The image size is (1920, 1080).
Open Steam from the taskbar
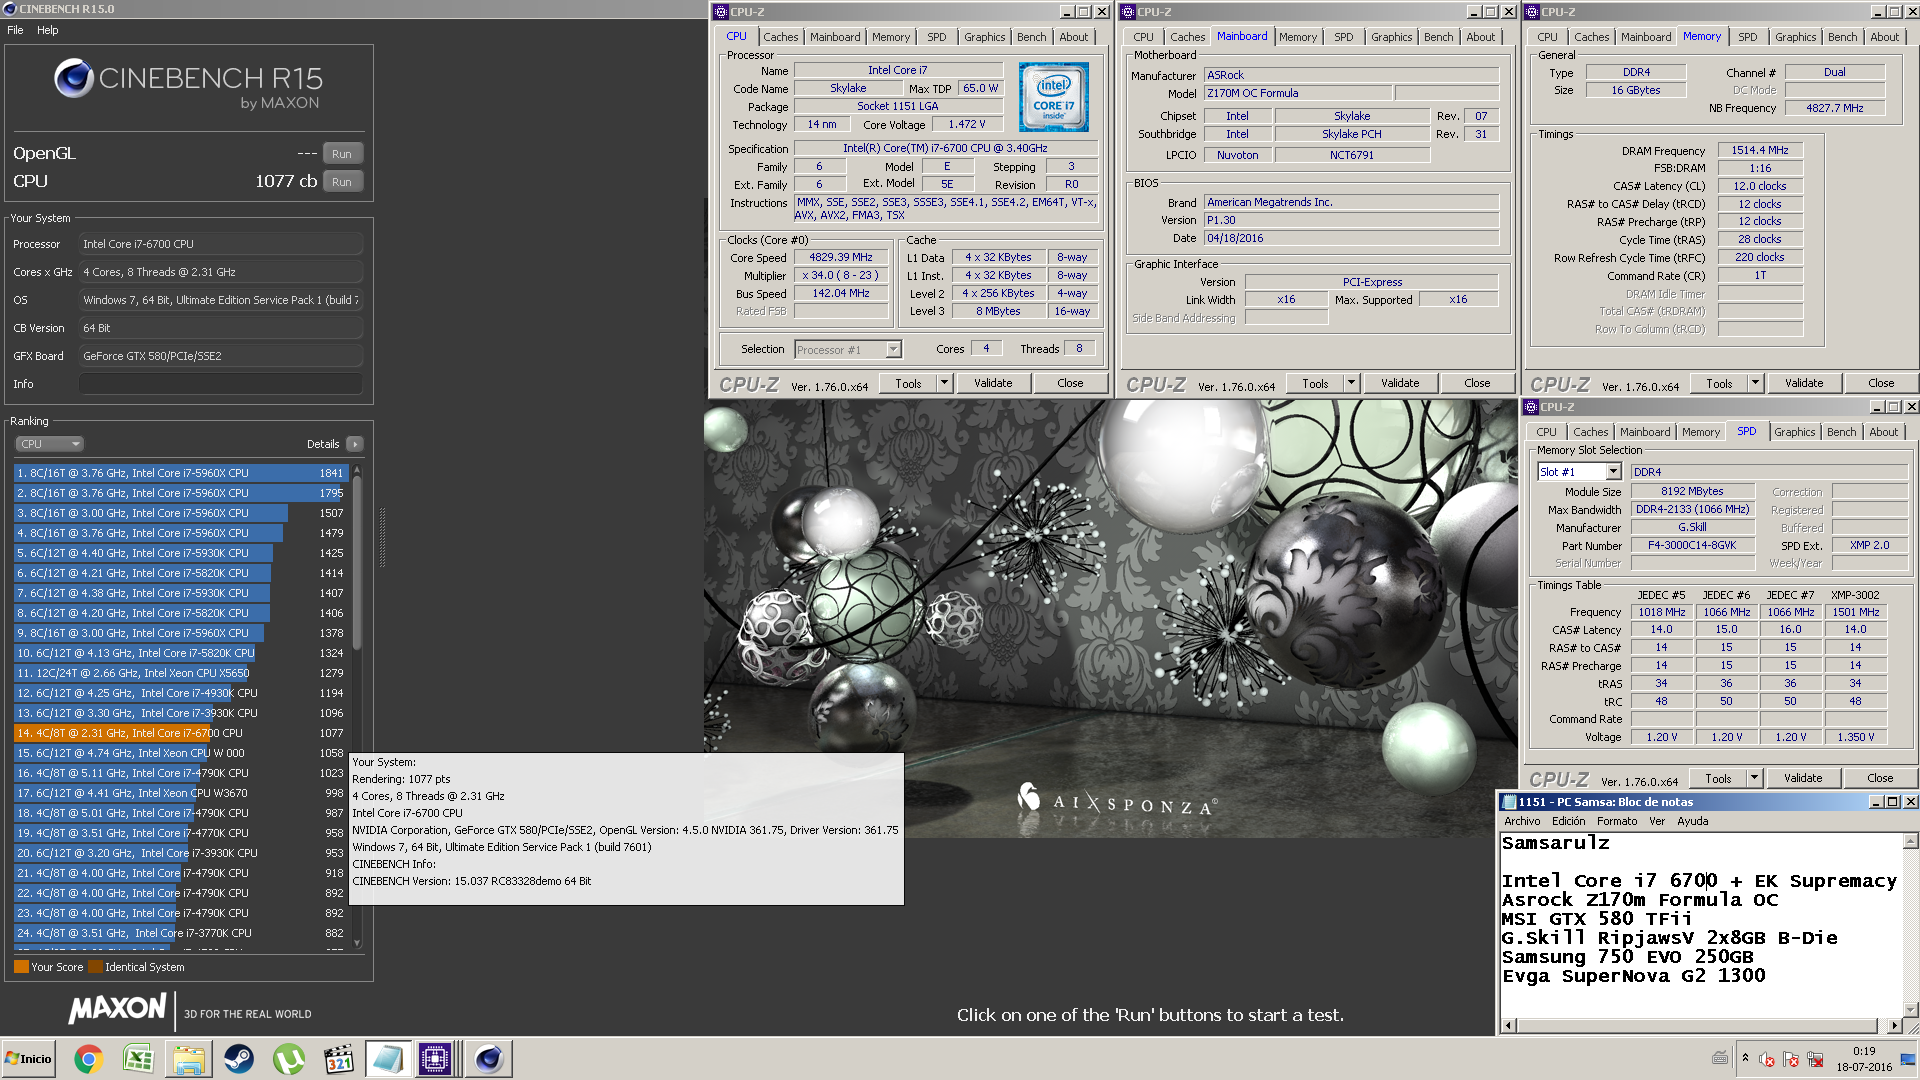tap(238, 1059)
